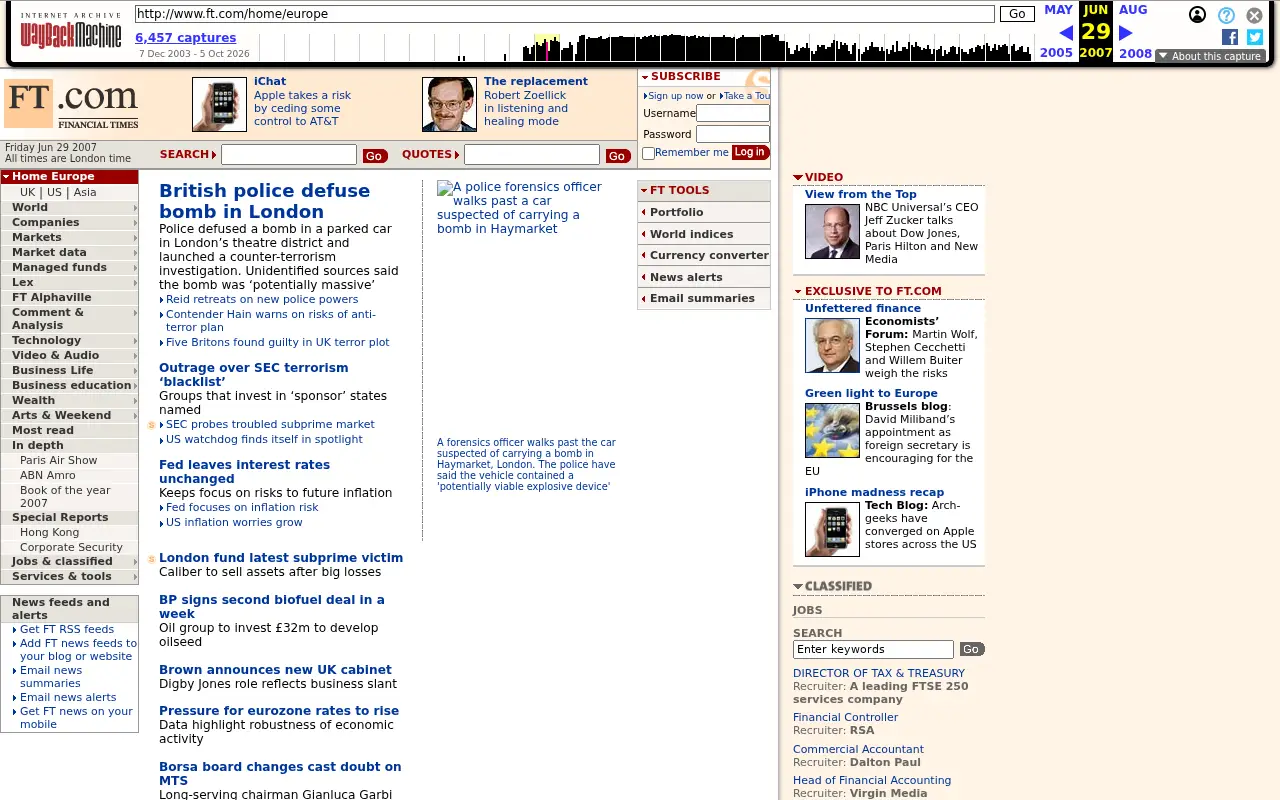This screenshot has height=800, width=1280.
Task: Open the Wayback Machine logo
Action: (71, 31)
